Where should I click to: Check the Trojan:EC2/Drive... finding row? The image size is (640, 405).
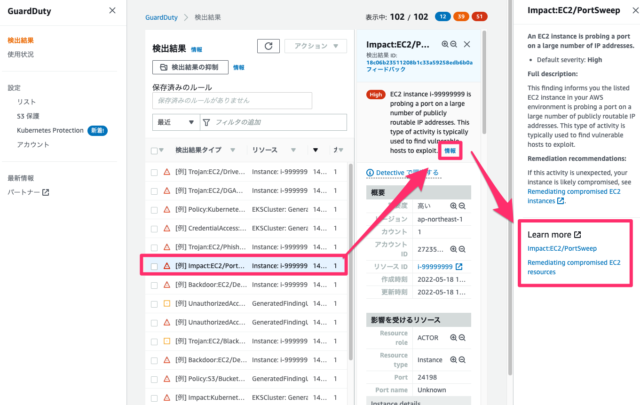tap(154, 172)
